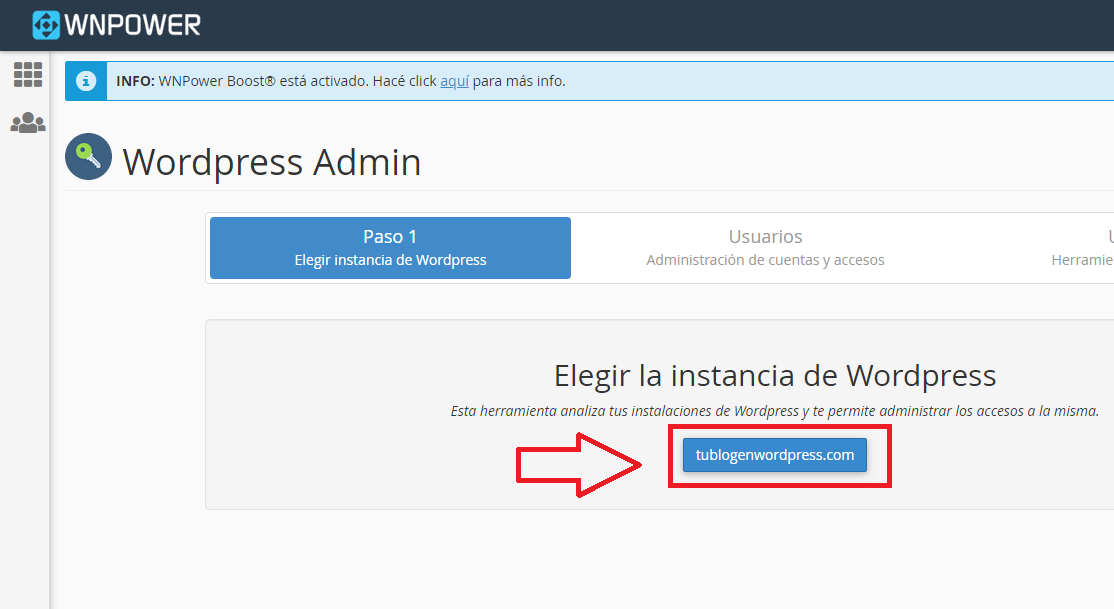
Task: Click the WNPower logo in header
Action: [x=117, y=25]
